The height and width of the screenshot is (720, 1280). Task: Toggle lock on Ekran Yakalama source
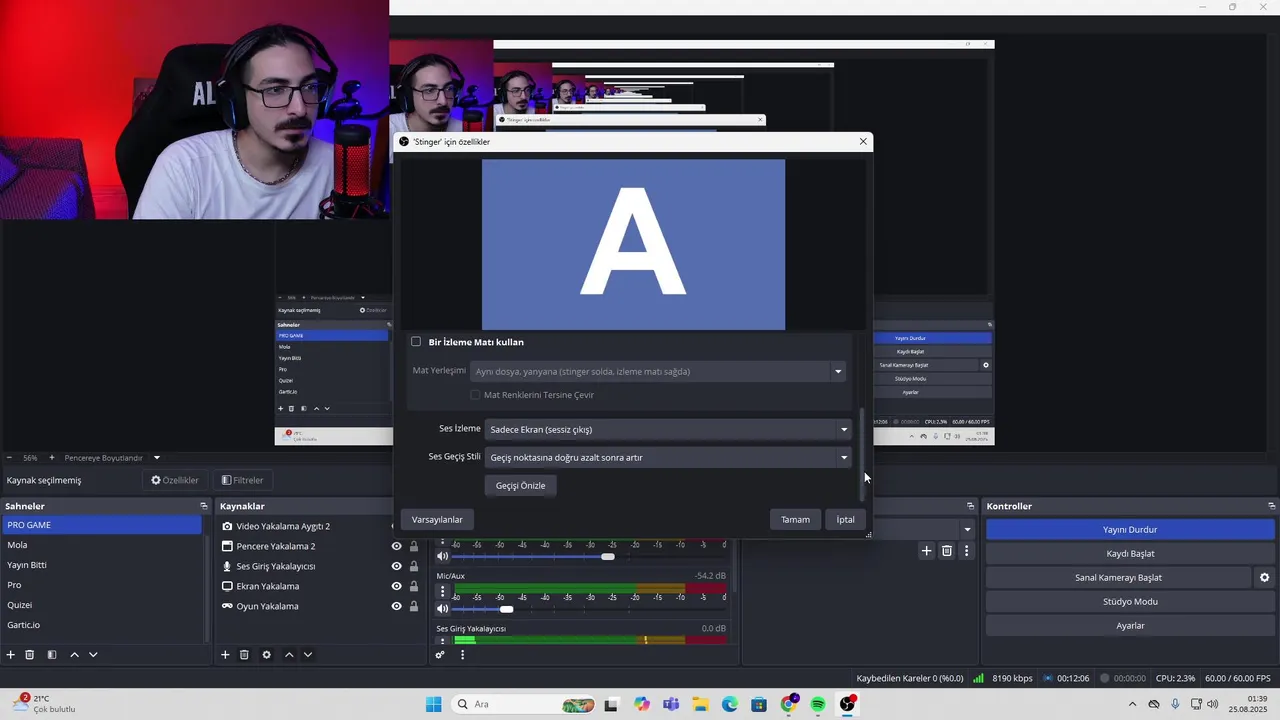pos(414,586)
